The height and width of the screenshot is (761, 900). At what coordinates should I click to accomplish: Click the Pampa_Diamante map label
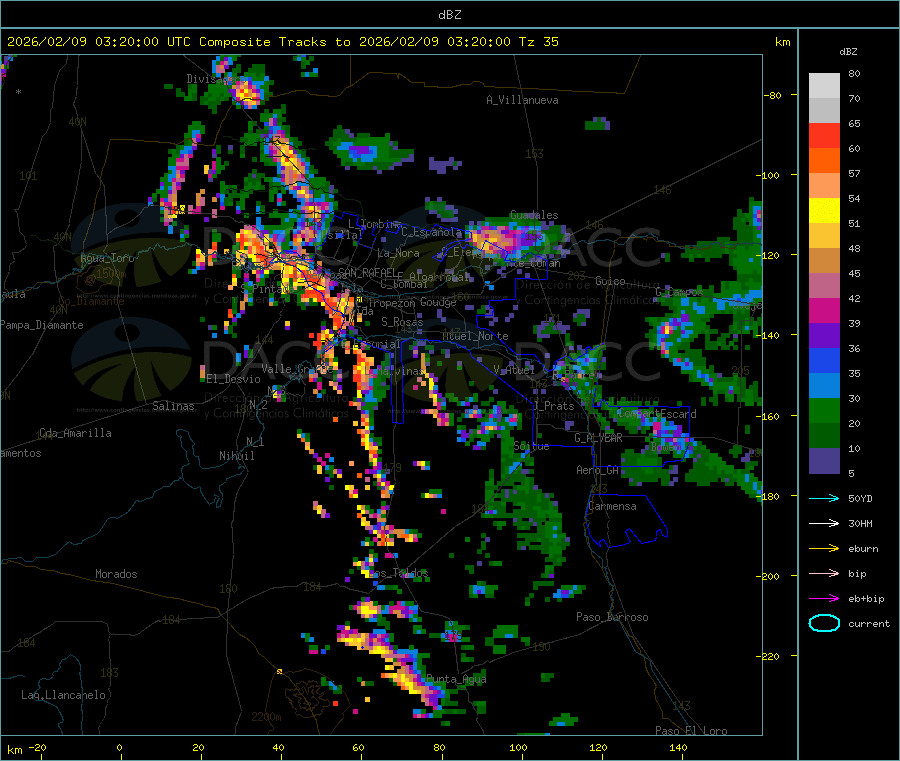click(42, 325)
